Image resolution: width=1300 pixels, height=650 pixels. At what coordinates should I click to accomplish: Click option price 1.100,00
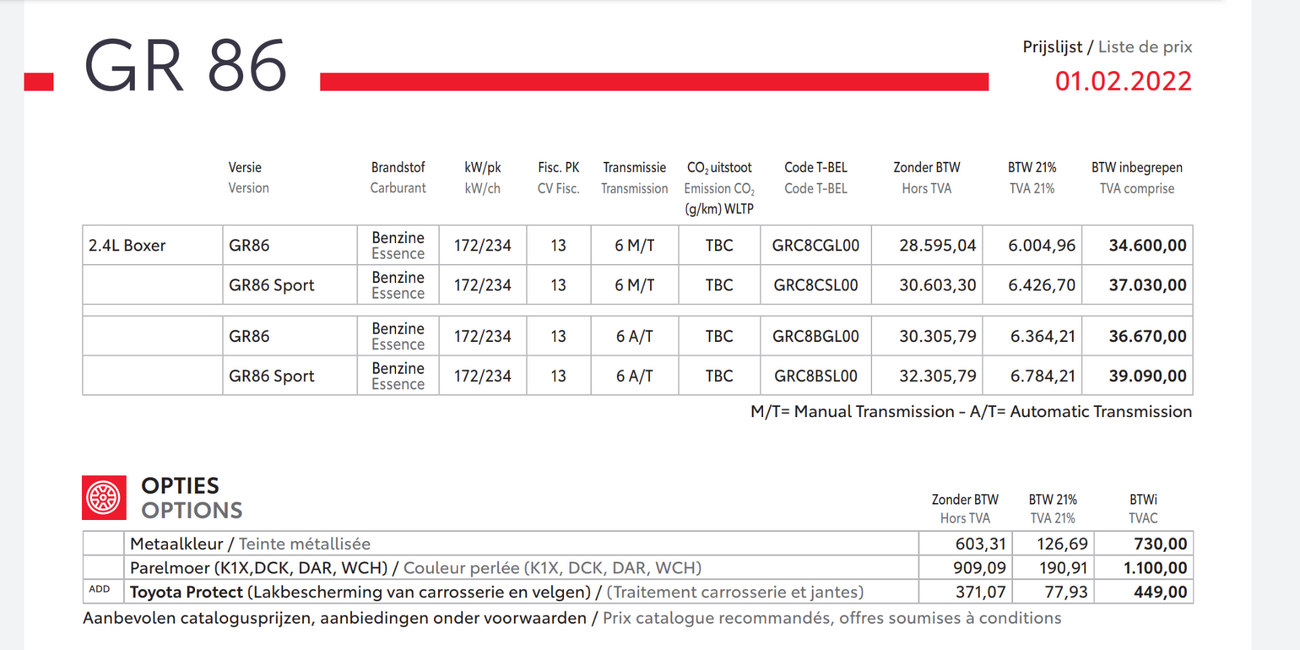pos(1154,568)
